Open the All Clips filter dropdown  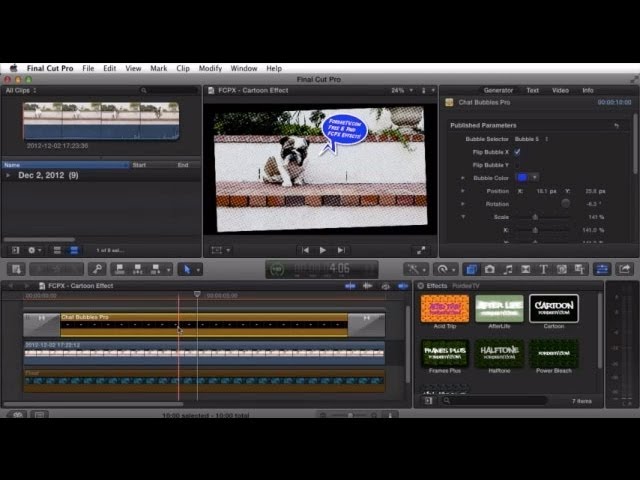click(21, 90)
